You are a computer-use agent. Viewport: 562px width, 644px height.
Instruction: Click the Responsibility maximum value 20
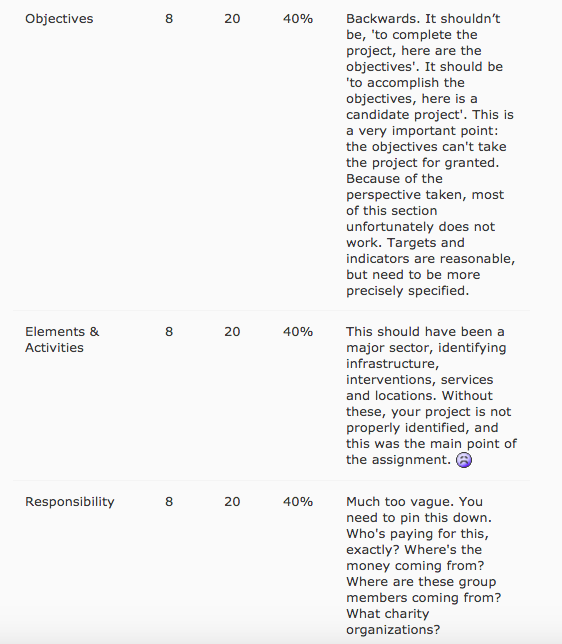click(232, 502)
